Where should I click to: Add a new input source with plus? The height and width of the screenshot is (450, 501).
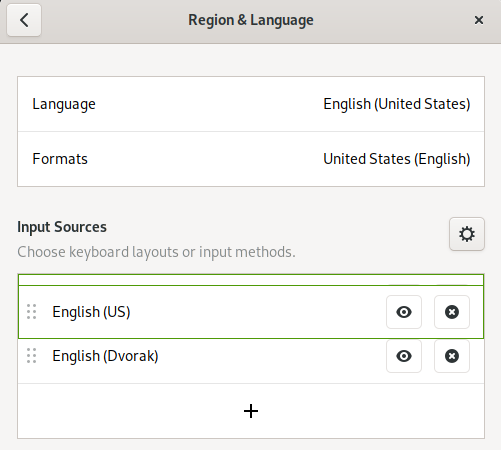pos(251,411)
